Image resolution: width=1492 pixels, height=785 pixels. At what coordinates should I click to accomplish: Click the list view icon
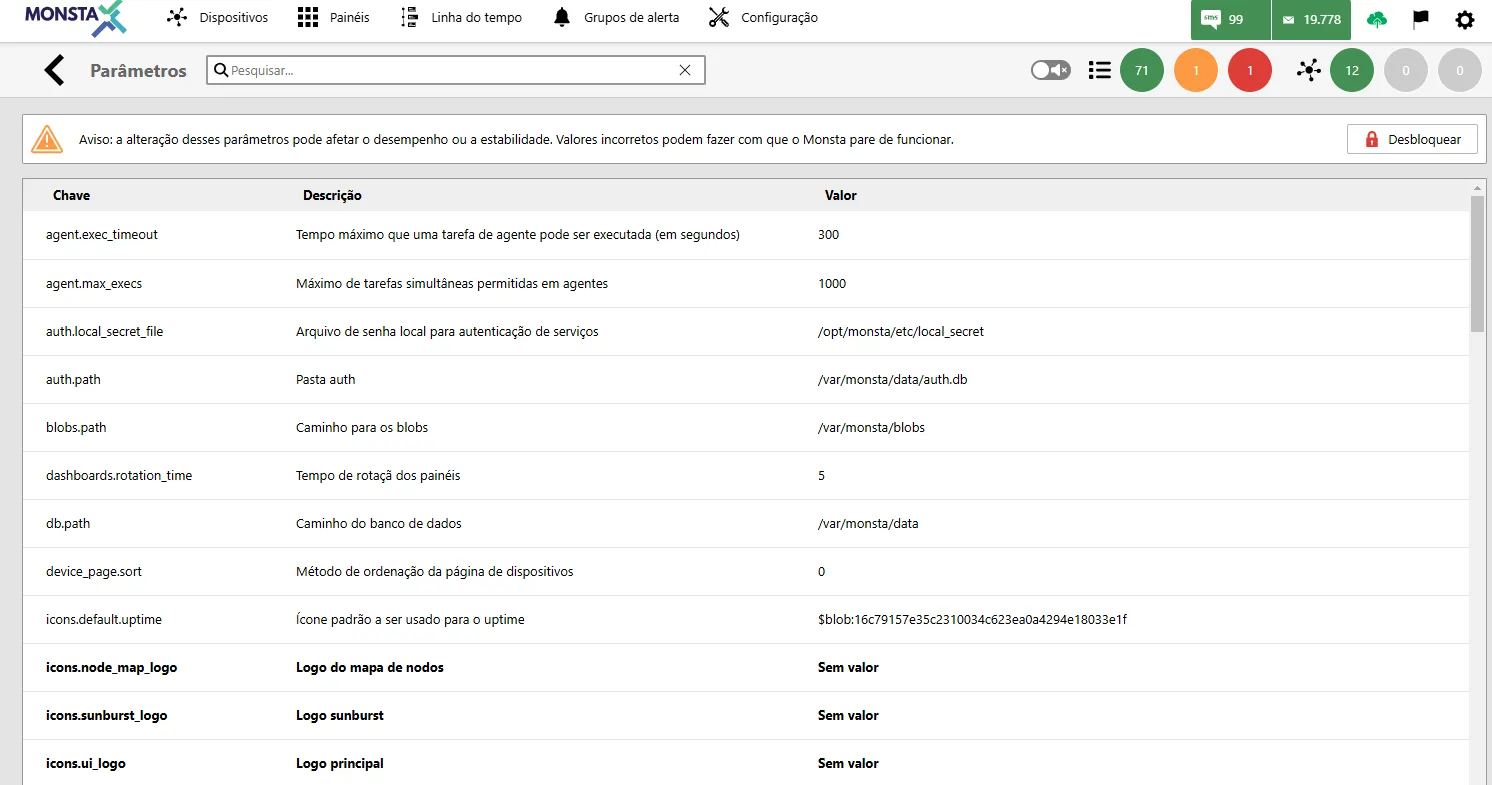click(x=1100, y=70)
